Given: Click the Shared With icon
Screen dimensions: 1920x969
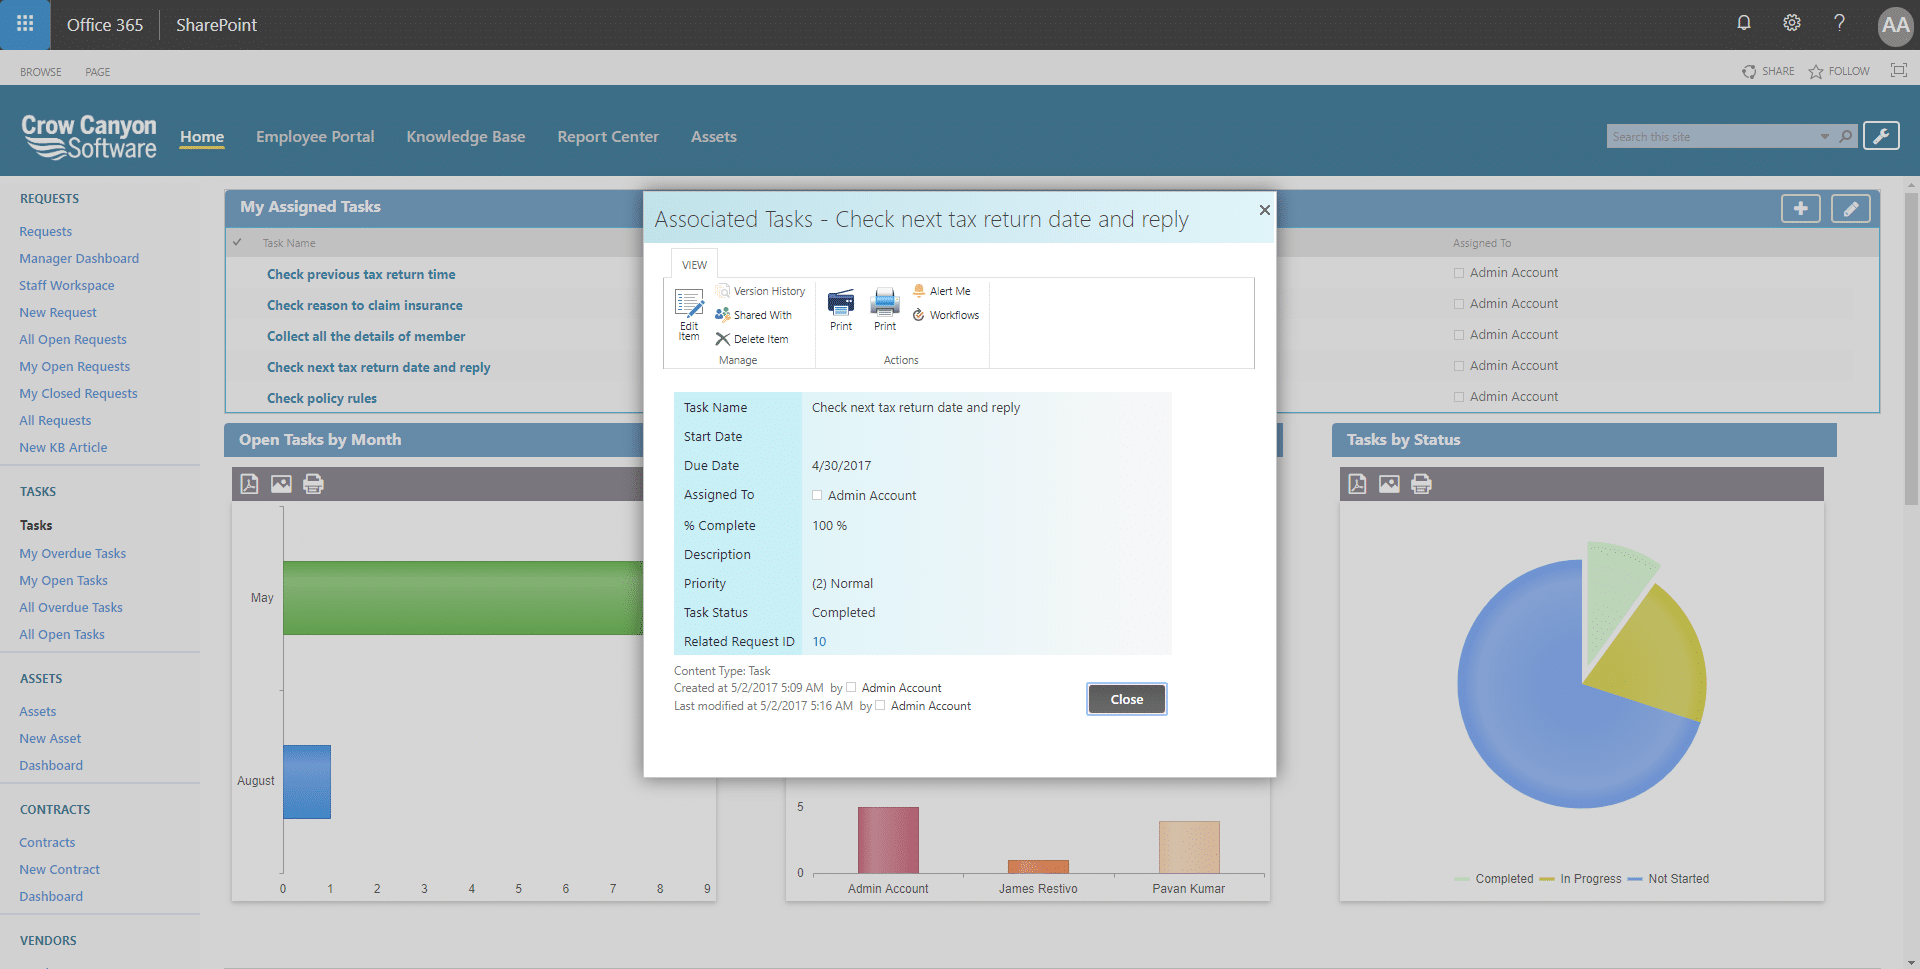Looking at the screenshot, I should point(755,315).
